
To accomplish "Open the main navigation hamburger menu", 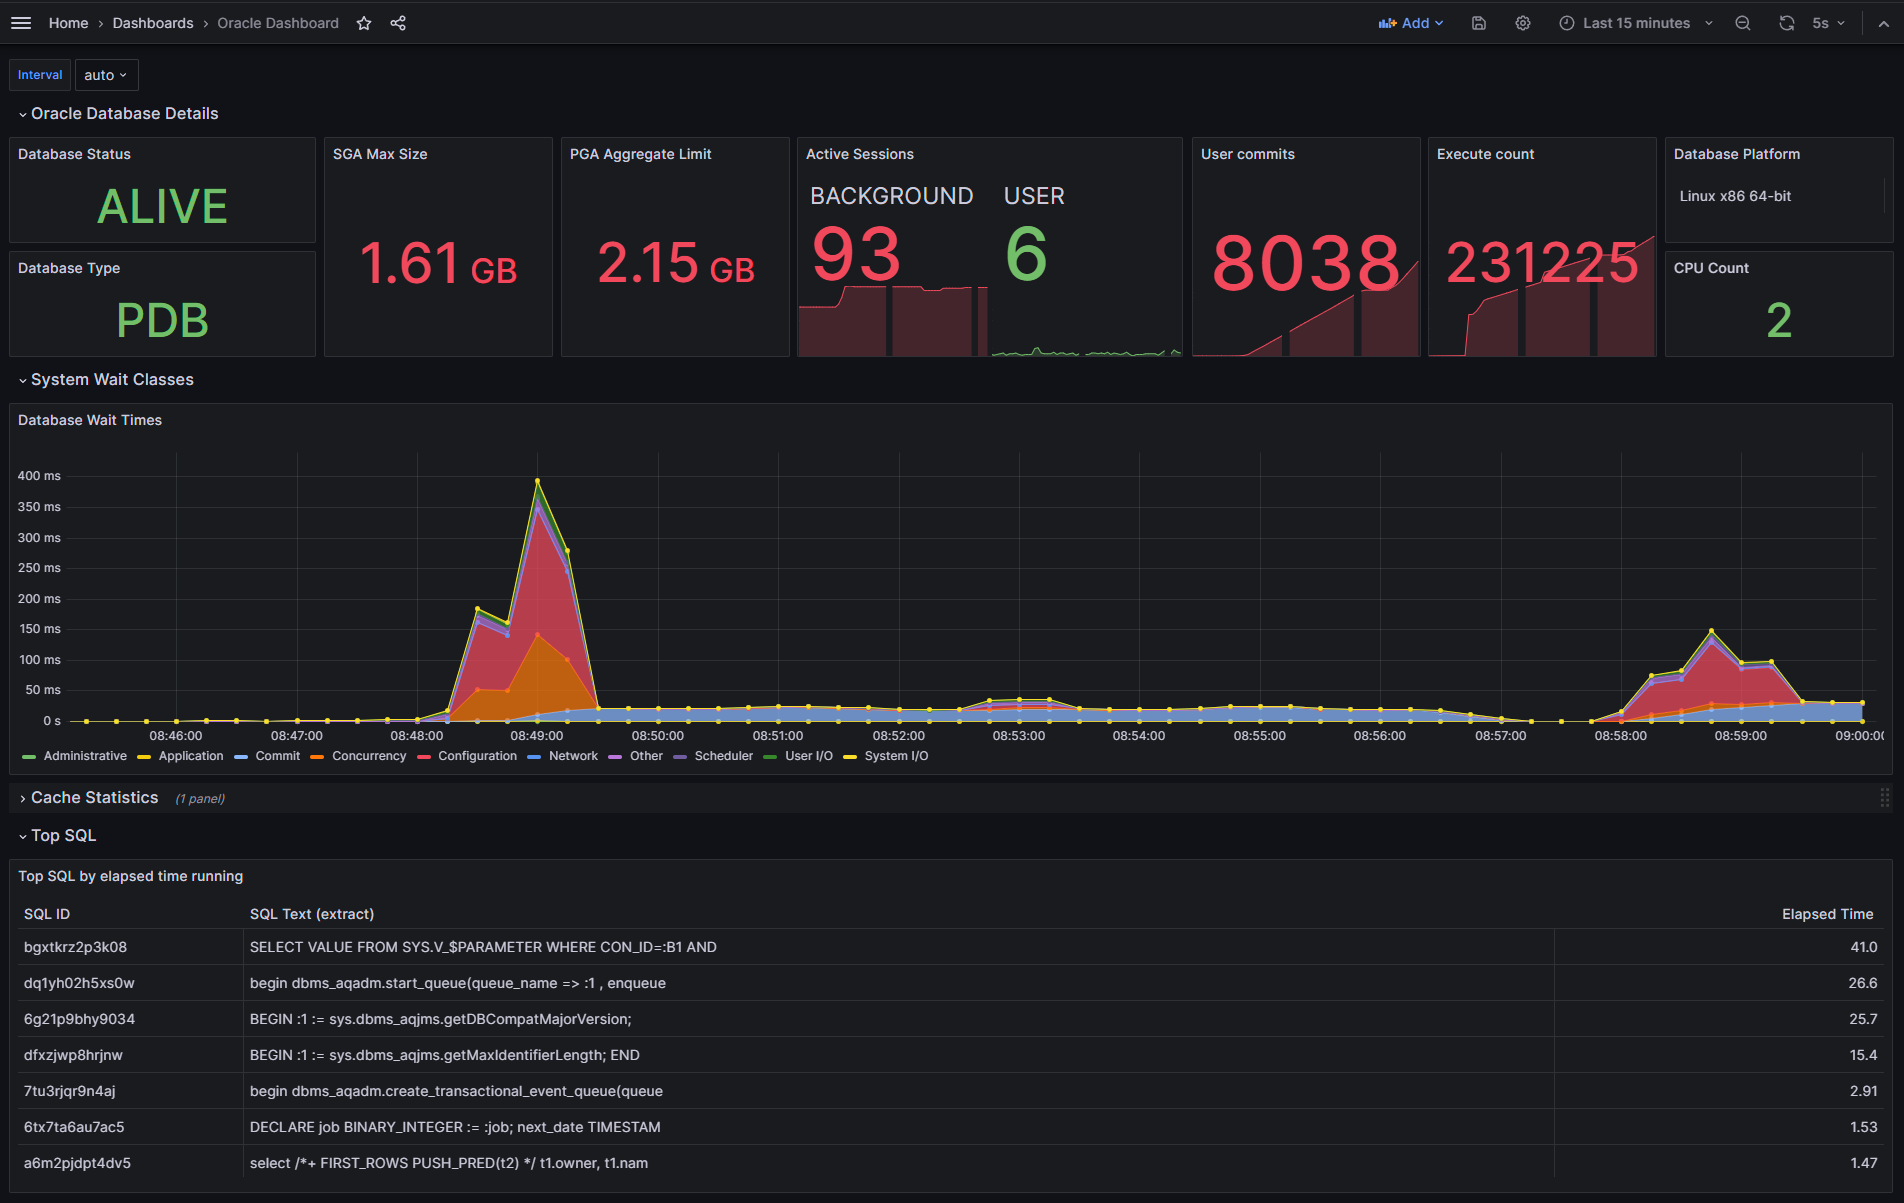I will point(20,22).
